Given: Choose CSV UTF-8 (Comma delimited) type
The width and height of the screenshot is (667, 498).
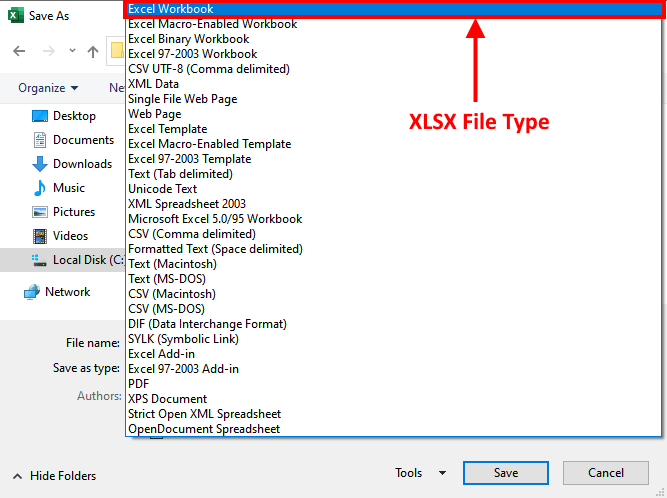Looking at the screenshot, I should coord(394,69).
